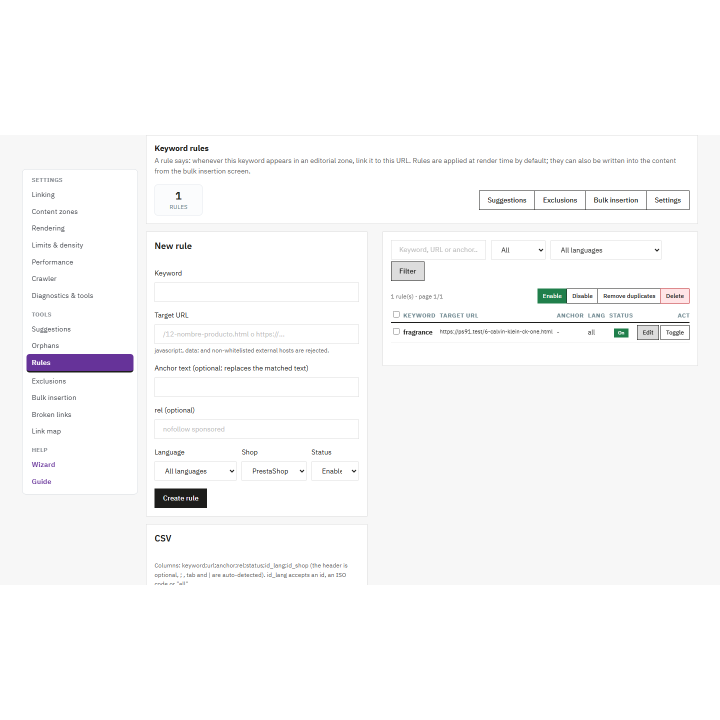Click the TARGET URL column header
This screenshot has height=720, width=720.
point(459,315)
